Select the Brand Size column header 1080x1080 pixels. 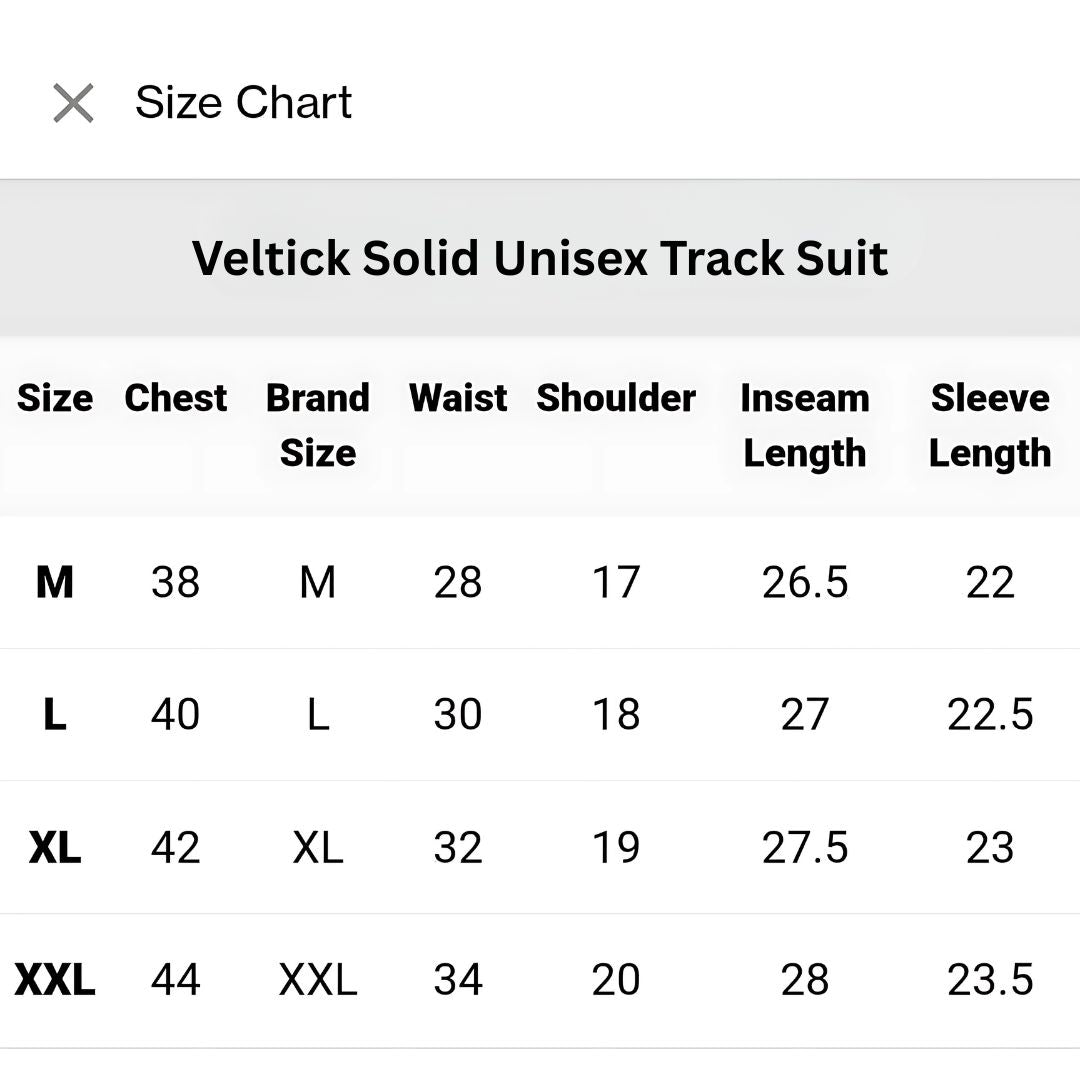[x=318, y=425]
